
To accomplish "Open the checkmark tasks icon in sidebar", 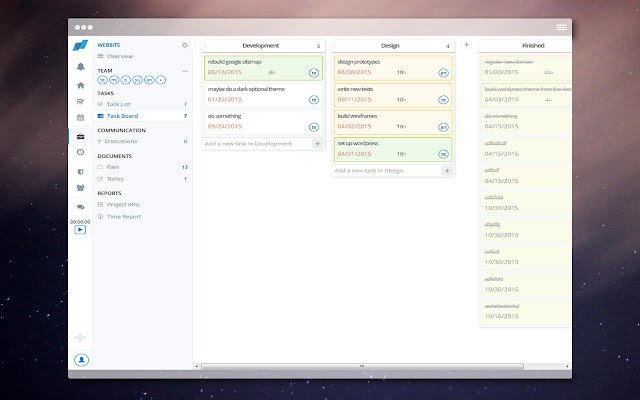I will [80, 102].
